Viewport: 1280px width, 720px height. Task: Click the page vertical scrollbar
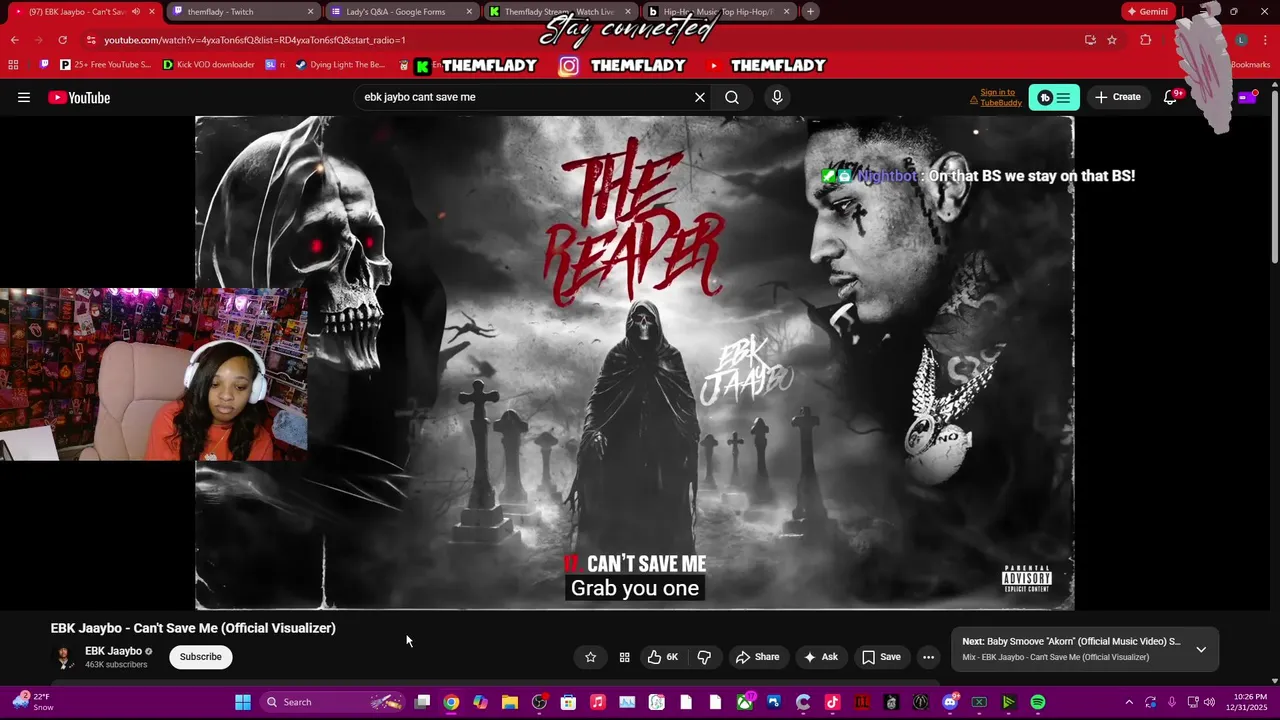(x=1274, y=175)
